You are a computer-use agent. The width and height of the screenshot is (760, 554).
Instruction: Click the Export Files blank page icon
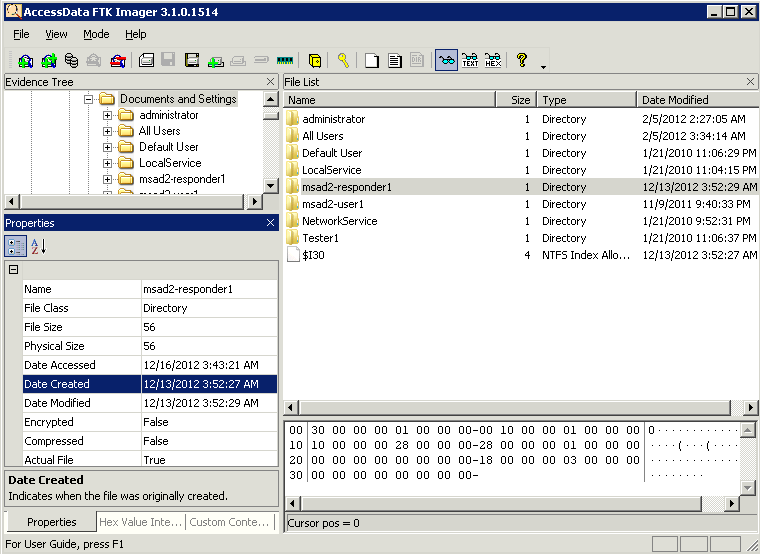coord(372,61)
